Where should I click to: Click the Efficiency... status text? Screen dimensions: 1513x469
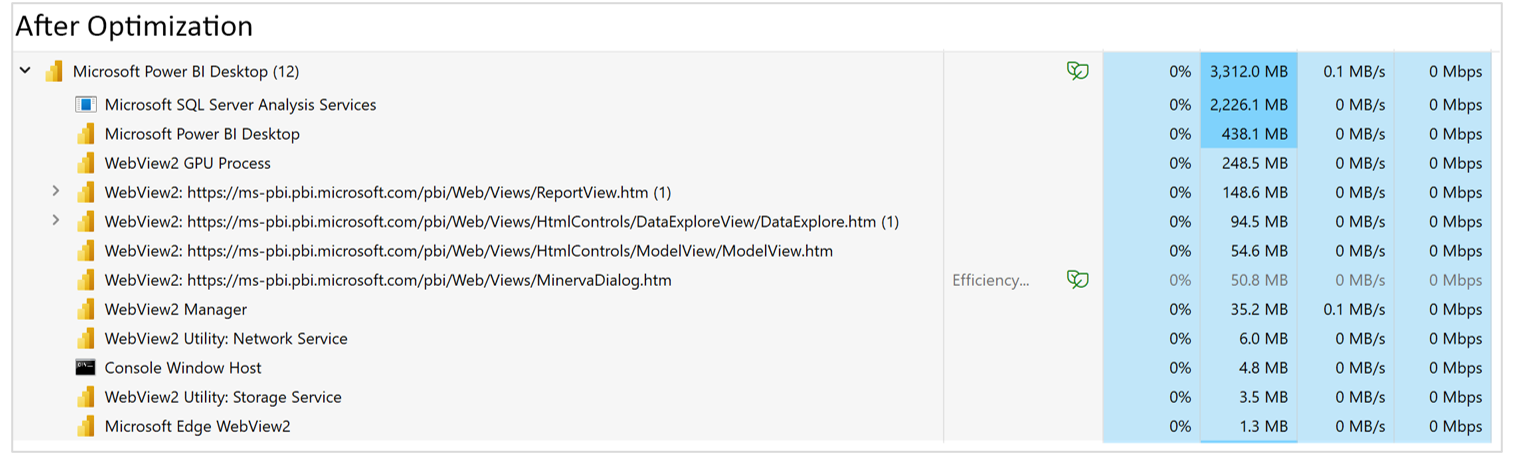(991, 280)
